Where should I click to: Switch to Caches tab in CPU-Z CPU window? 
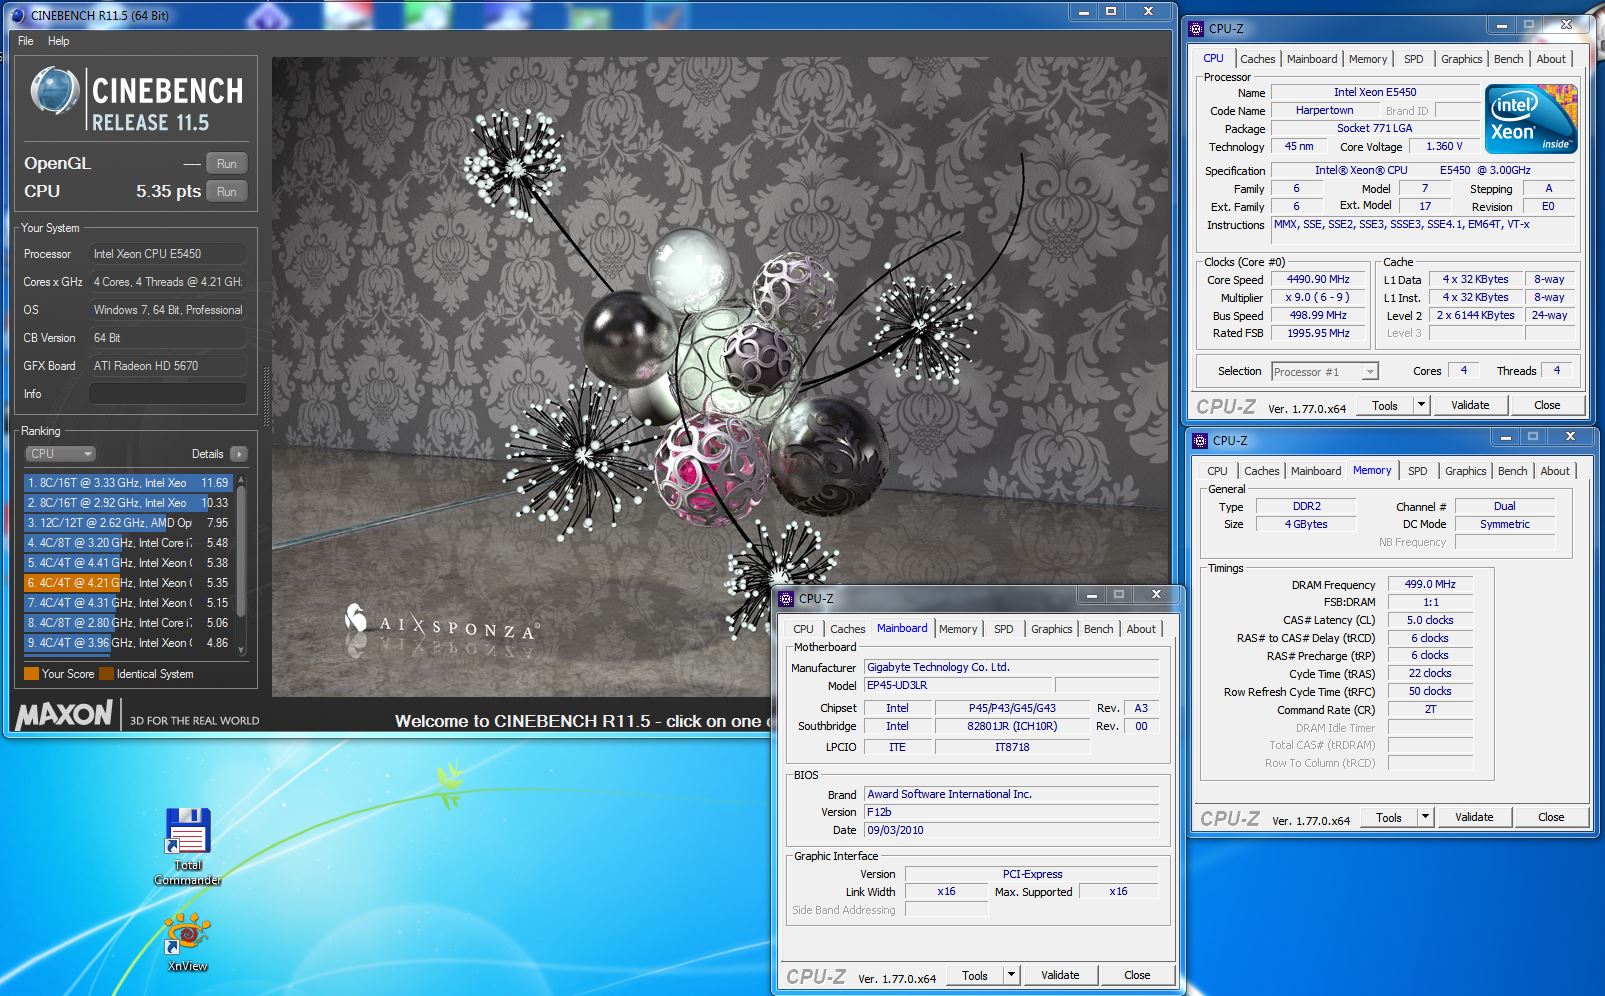click(x=1257, y=59)
